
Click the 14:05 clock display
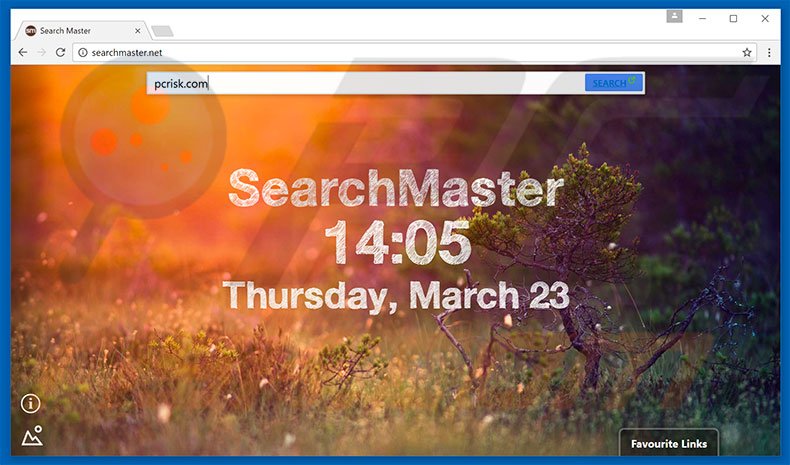click(x=398, y=243)
